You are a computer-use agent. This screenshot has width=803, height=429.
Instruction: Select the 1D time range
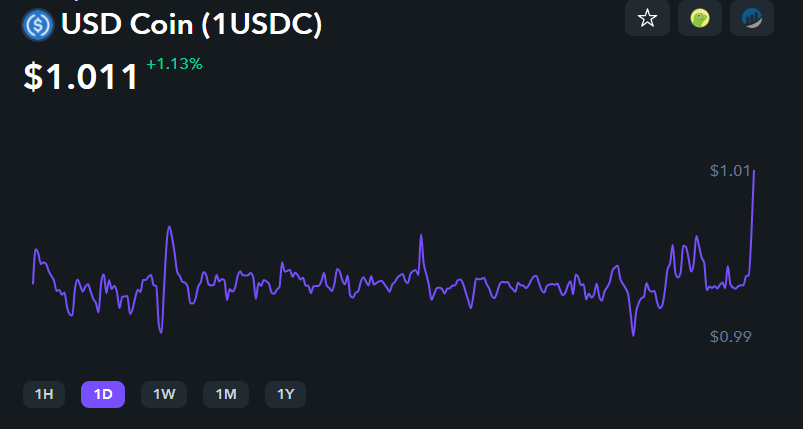[103, 394]
